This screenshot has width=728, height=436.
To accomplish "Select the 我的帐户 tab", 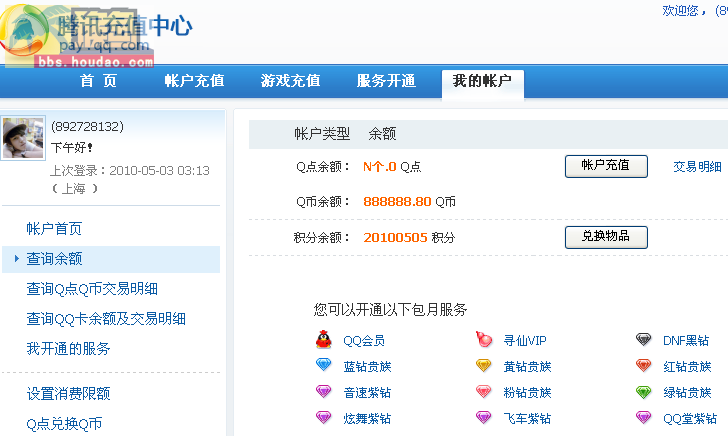I will (x=483, y=84).
